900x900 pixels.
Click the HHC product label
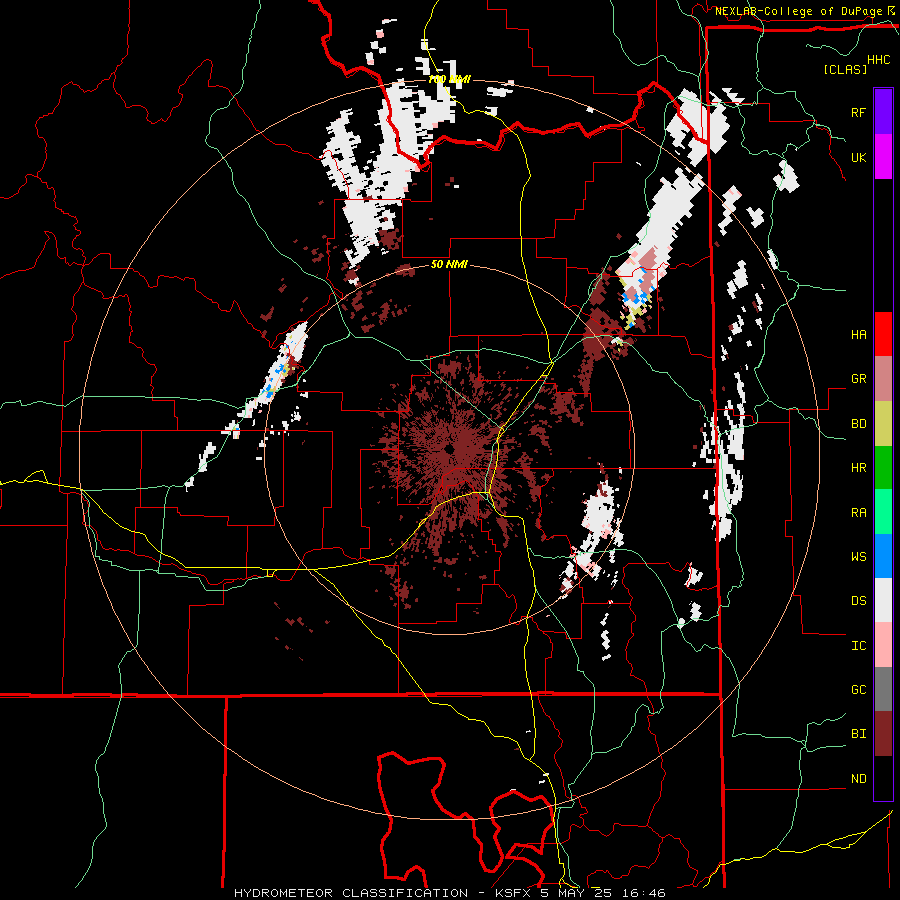coord(879,60)
